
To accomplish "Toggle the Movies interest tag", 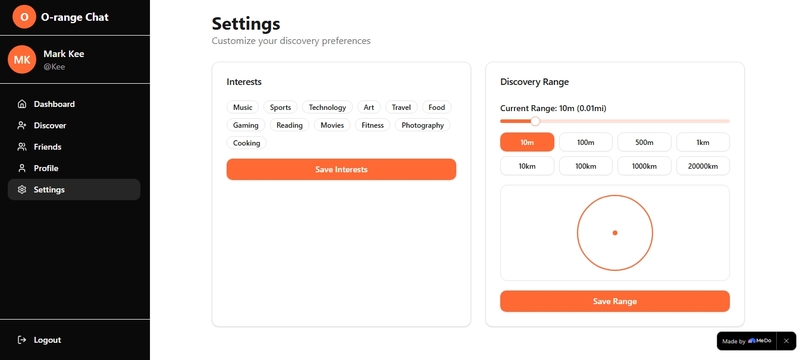I will [332, 125].
